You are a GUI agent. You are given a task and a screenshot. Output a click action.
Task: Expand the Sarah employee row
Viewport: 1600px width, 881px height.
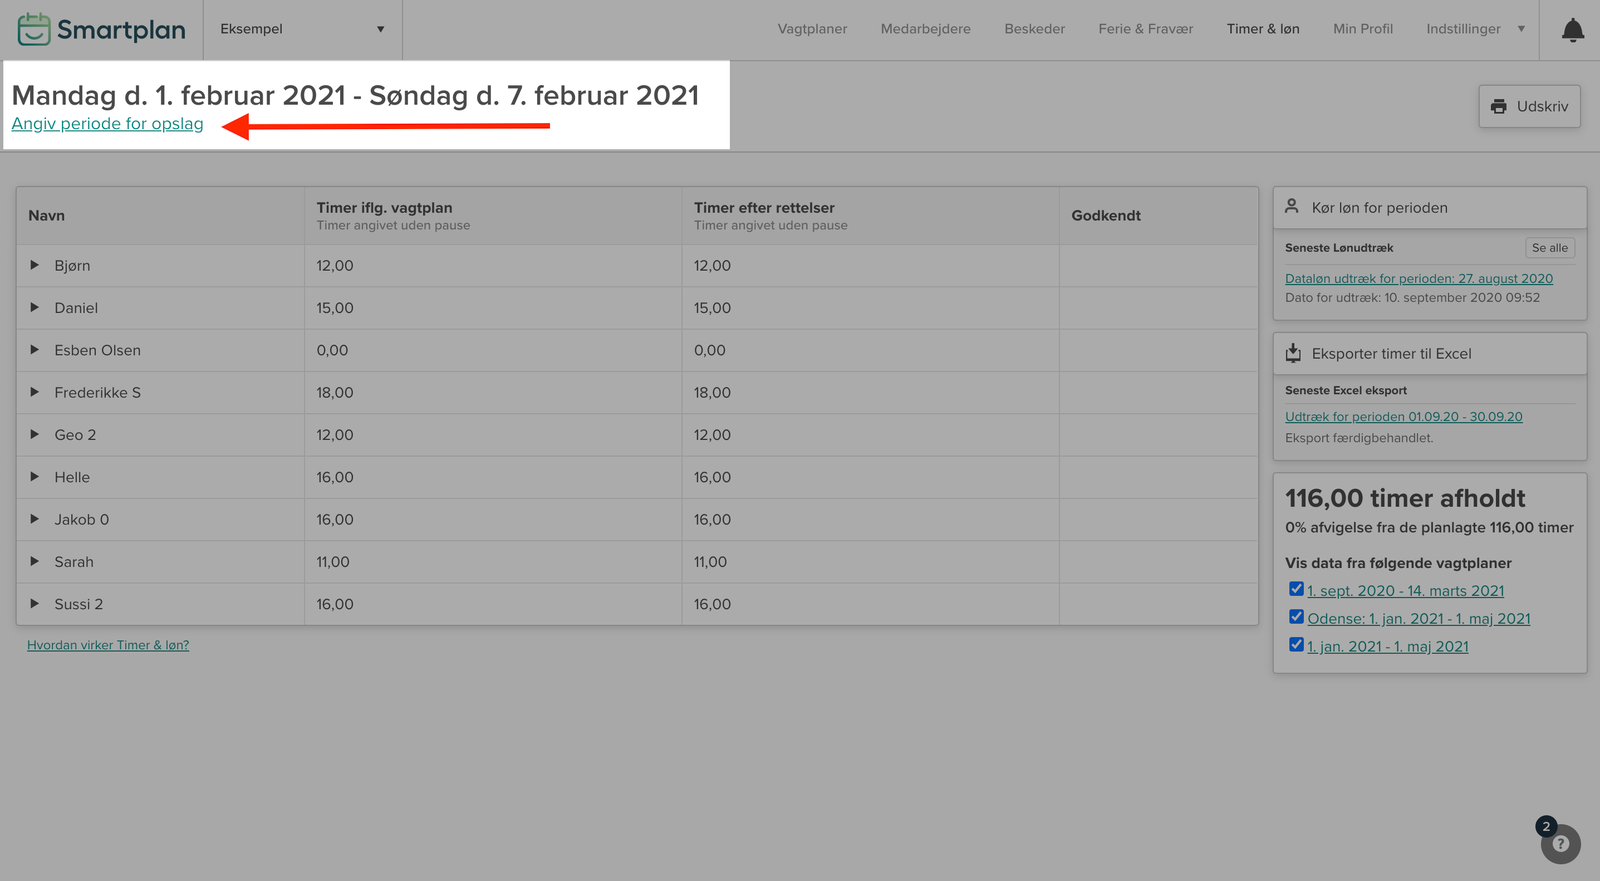tap(35, 561)
